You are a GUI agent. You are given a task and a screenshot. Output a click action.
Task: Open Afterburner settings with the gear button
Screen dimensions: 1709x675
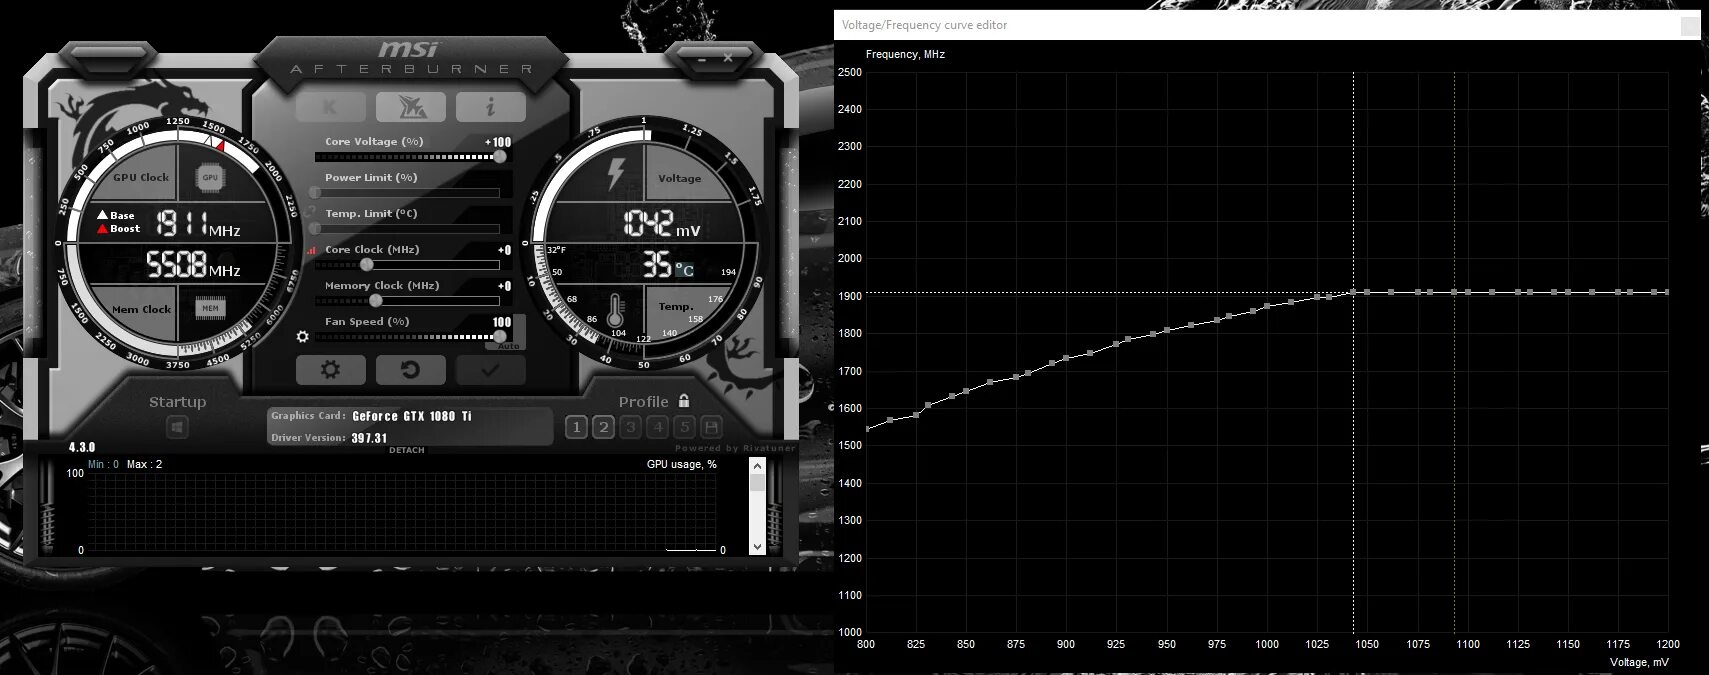coord(330,370)
